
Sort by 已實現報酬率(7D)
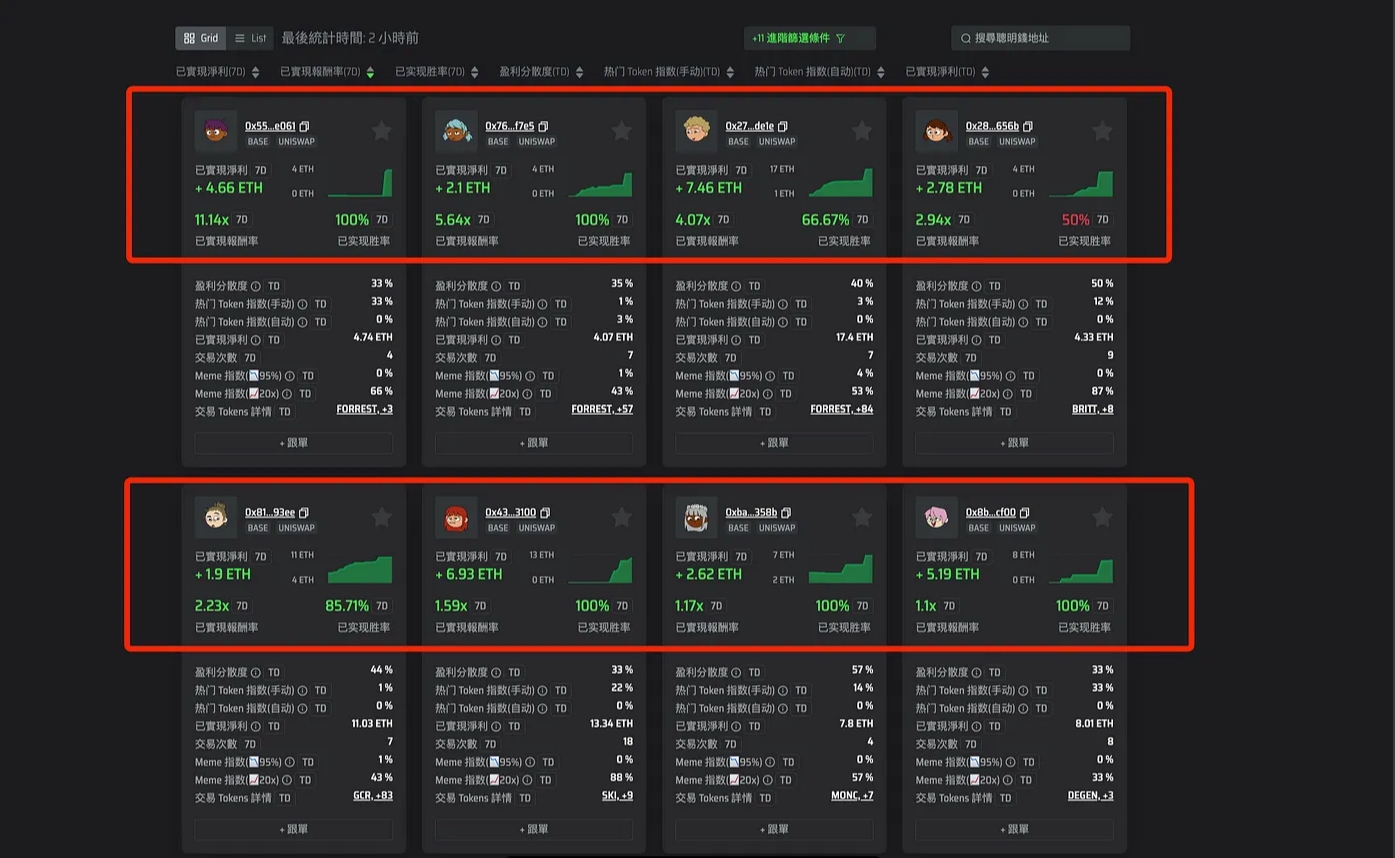(370, 72)
